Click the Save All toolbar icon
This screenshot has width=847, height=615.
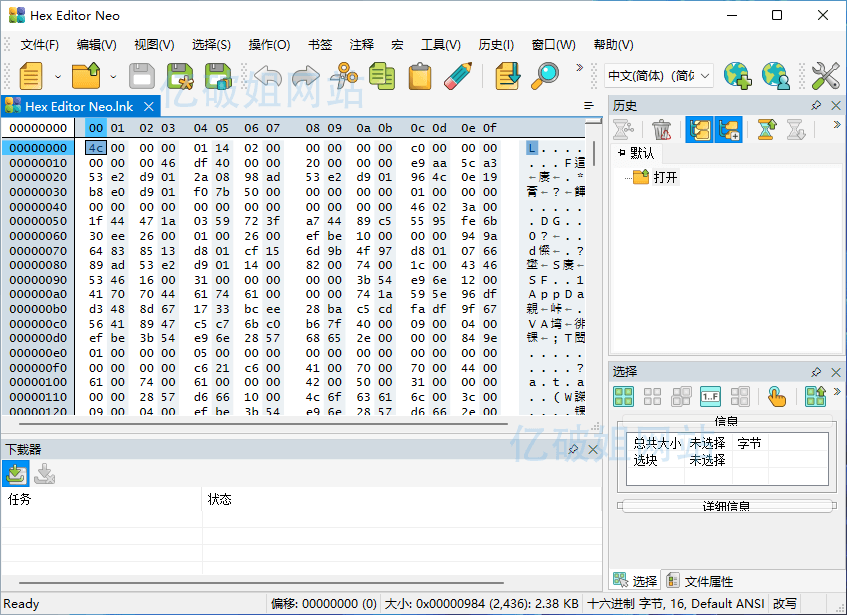pos(218,76)
